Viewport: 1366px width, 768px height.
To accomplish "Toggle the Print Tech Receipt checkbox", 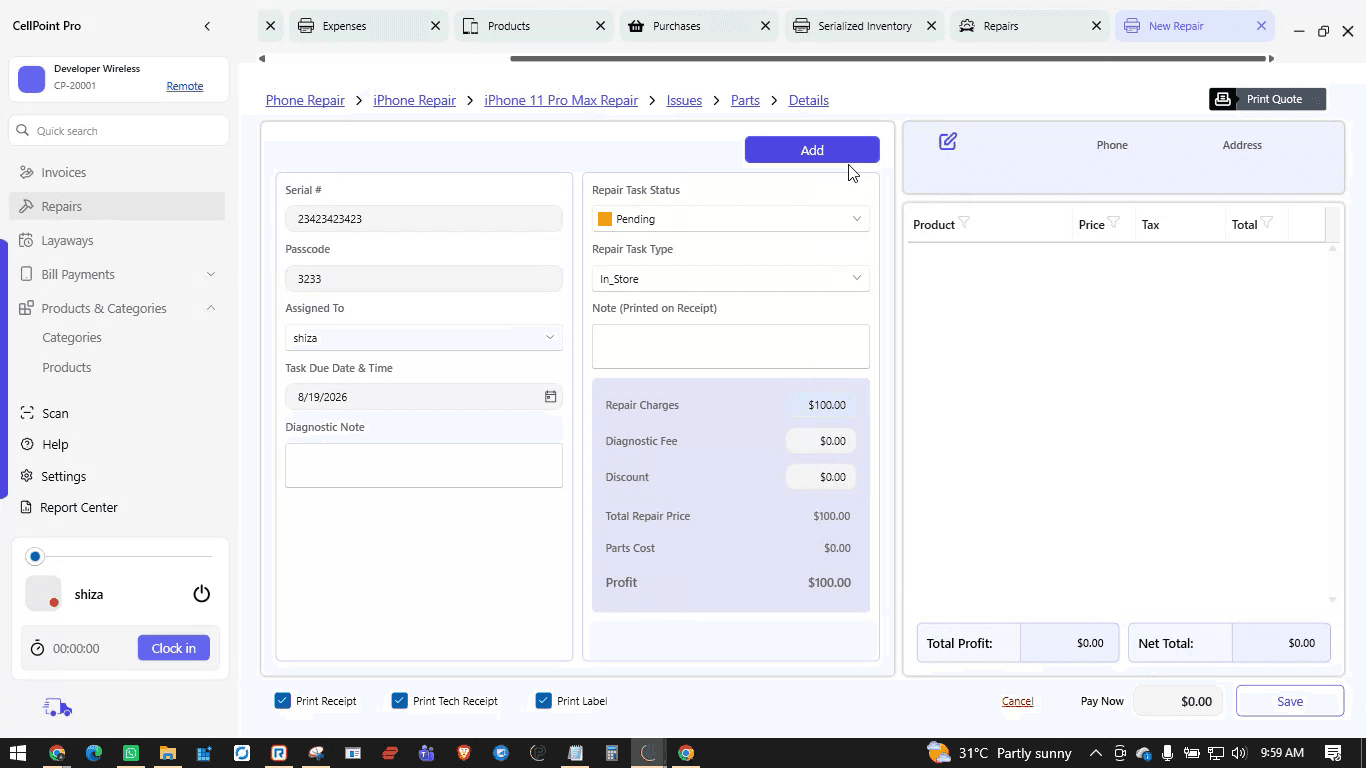I will [x=400, y=701].
